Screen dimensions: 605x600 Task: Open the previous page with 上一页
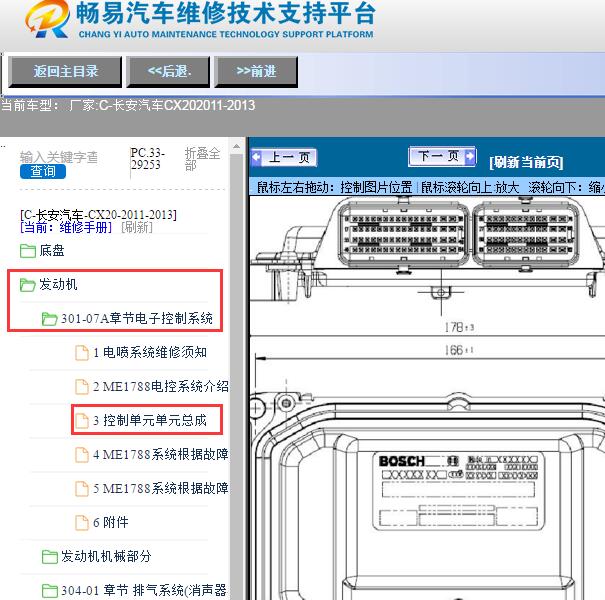[284, 157]
